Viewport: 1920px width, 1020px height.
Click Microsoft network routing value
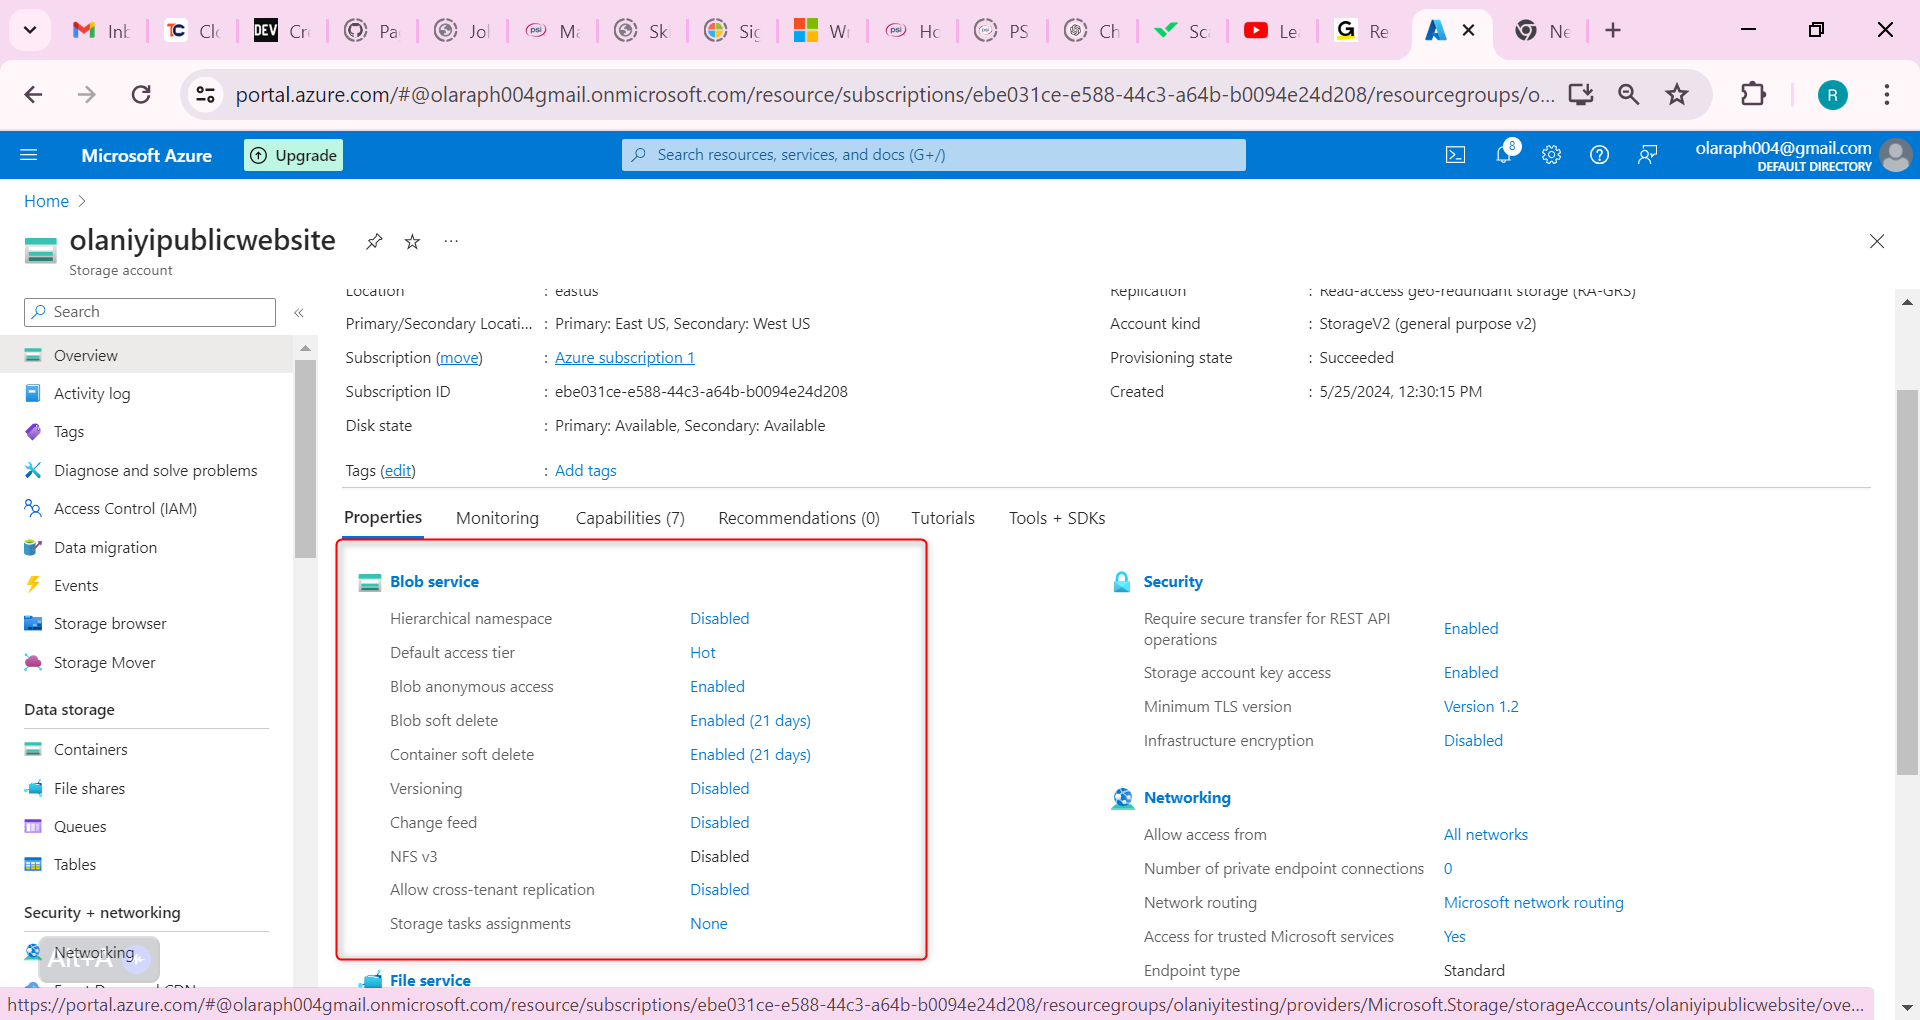pyautogui.click(x=1534, y=903)
